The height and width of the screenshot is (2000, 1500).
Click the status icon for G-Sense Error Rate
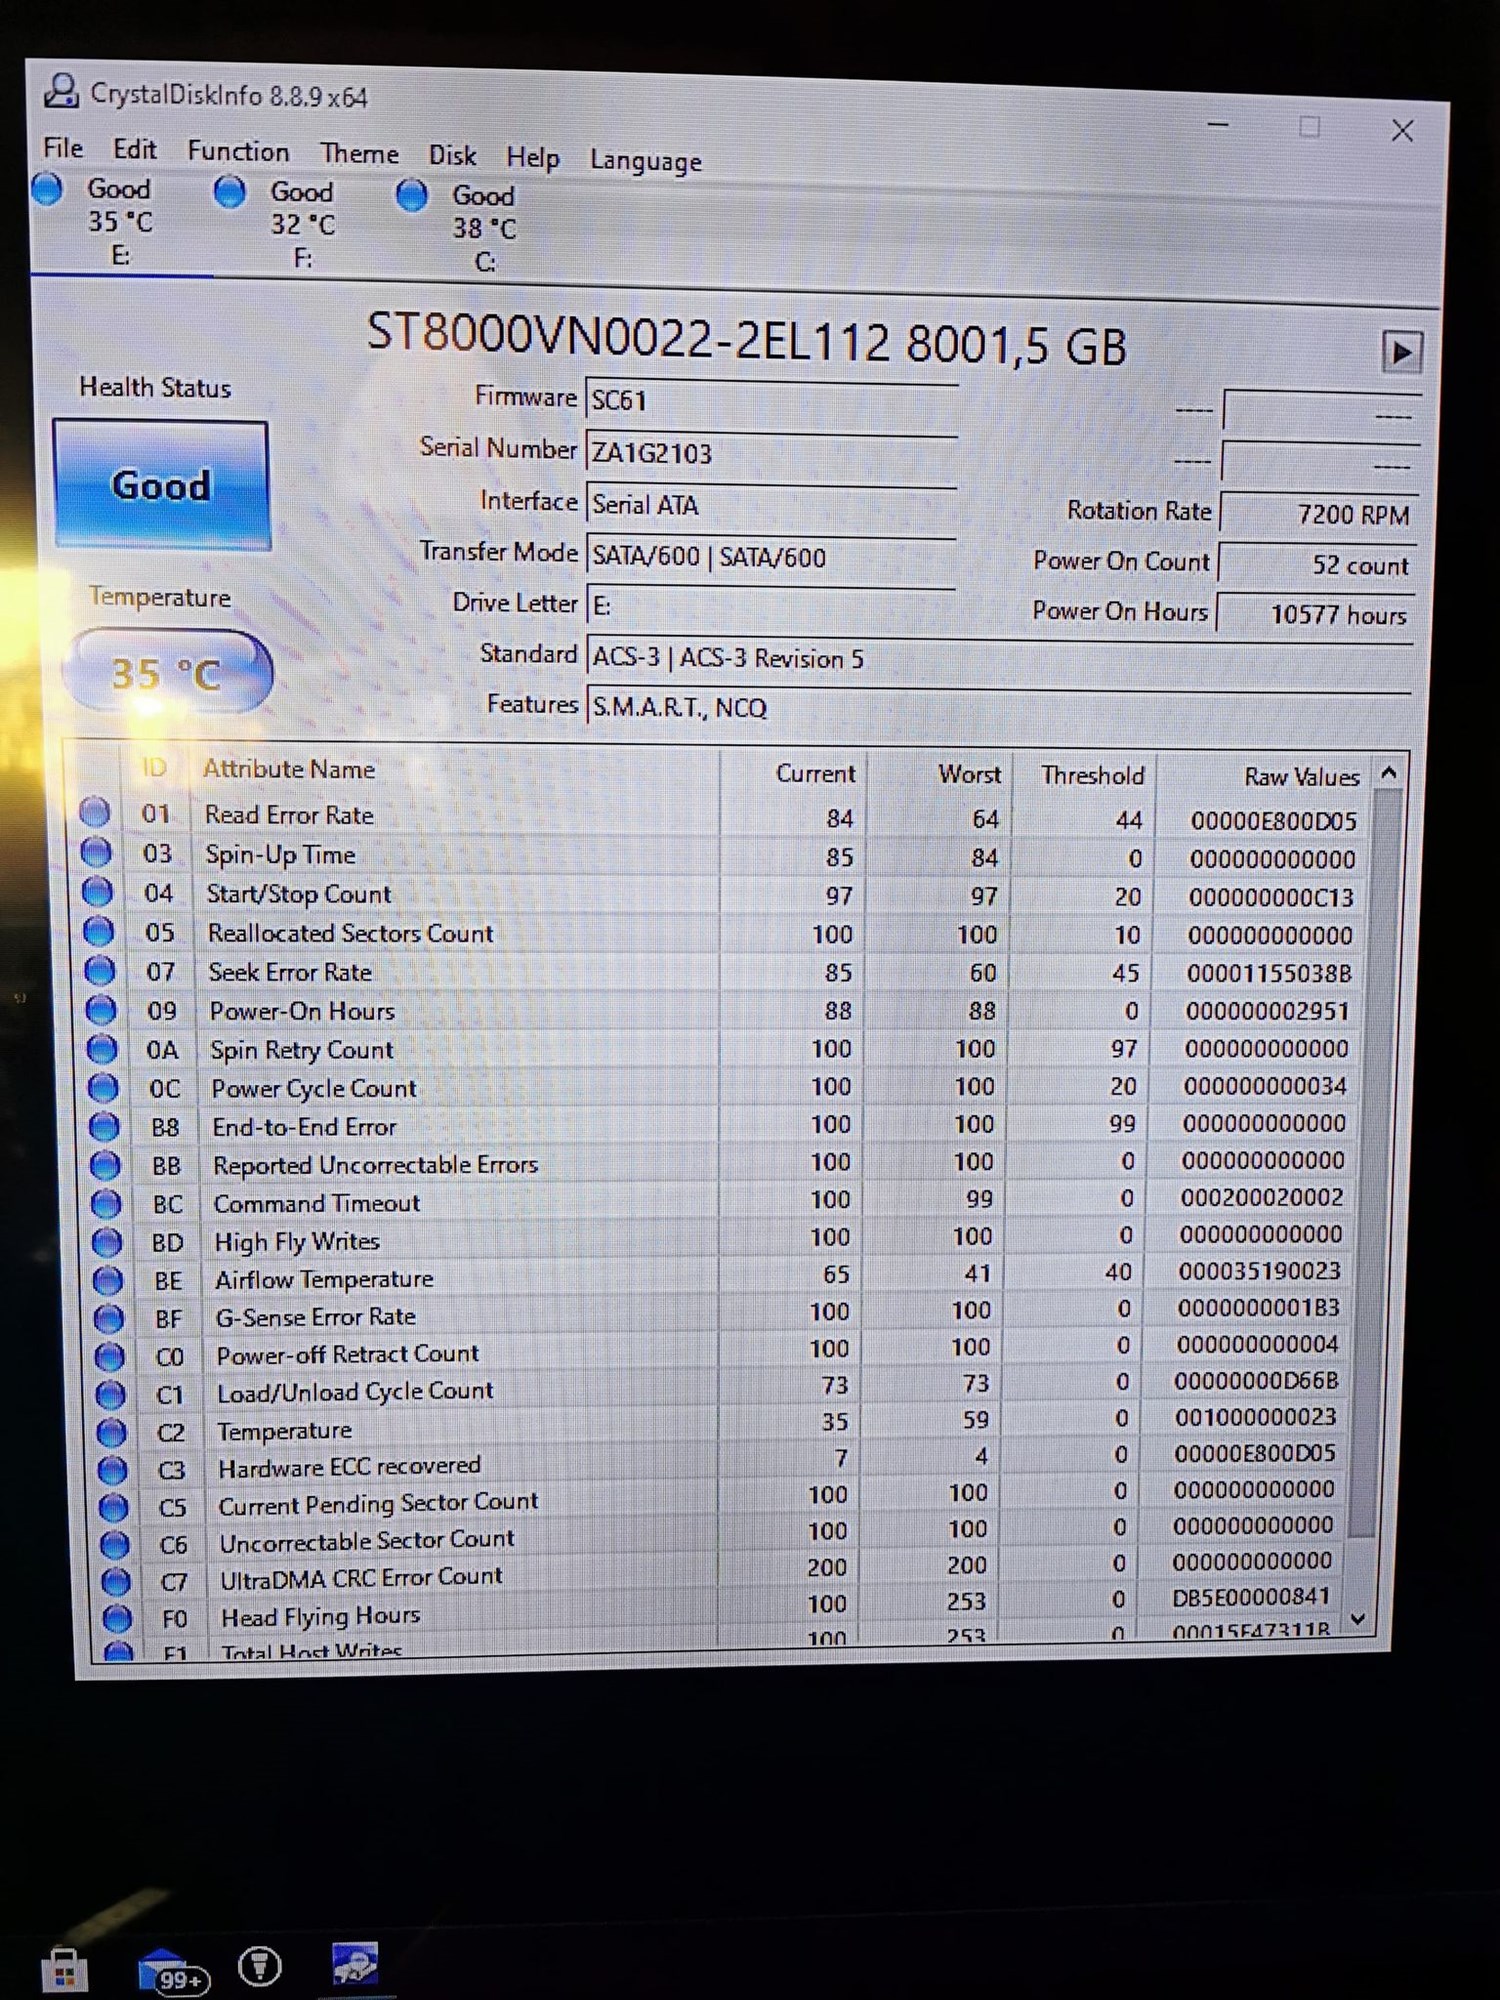[108, 1319]
